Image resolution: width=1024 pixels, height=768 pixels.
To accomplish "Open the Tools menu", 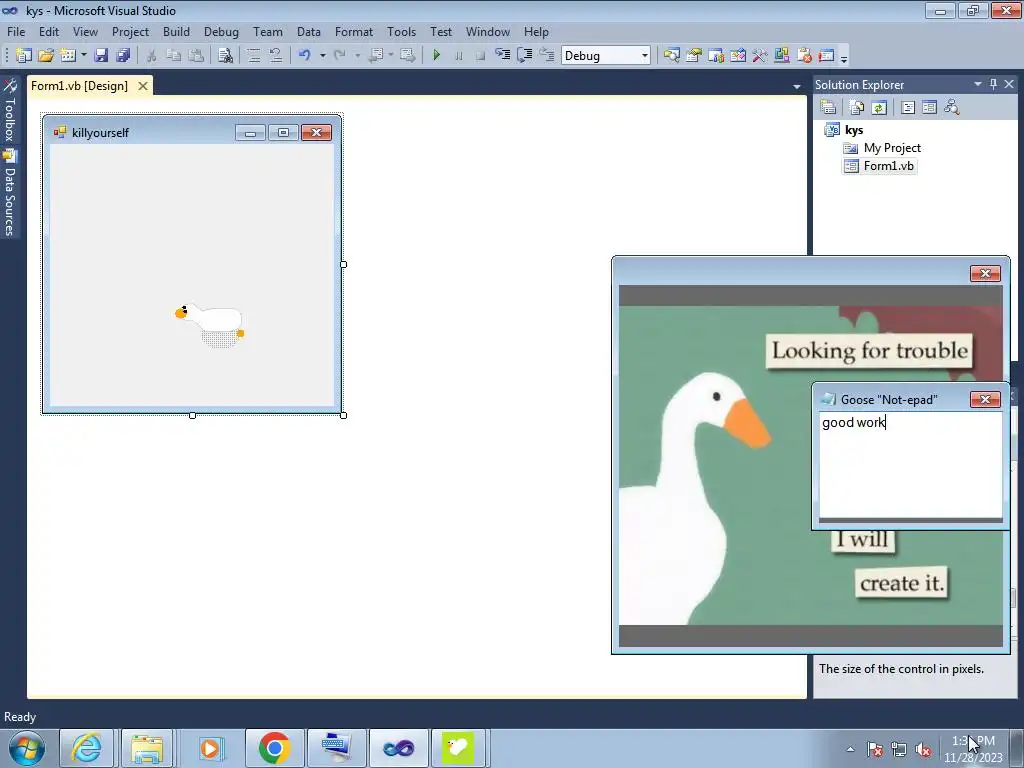I will [401, 31].
